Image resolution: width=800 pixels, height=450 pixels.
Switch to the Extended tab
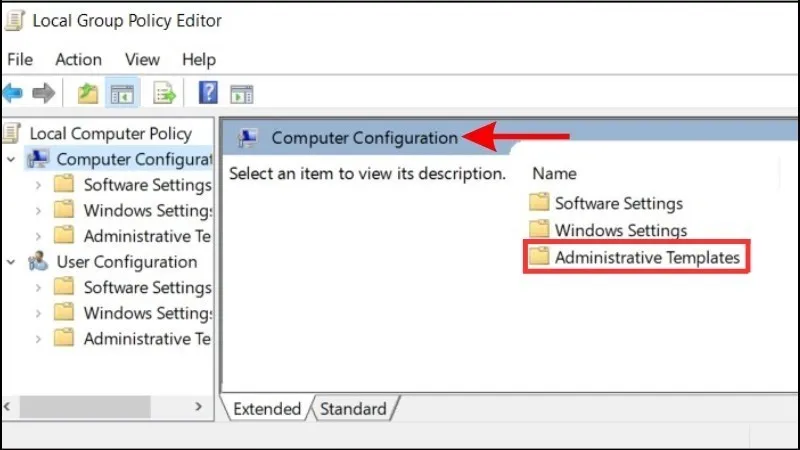coord(267,409)
